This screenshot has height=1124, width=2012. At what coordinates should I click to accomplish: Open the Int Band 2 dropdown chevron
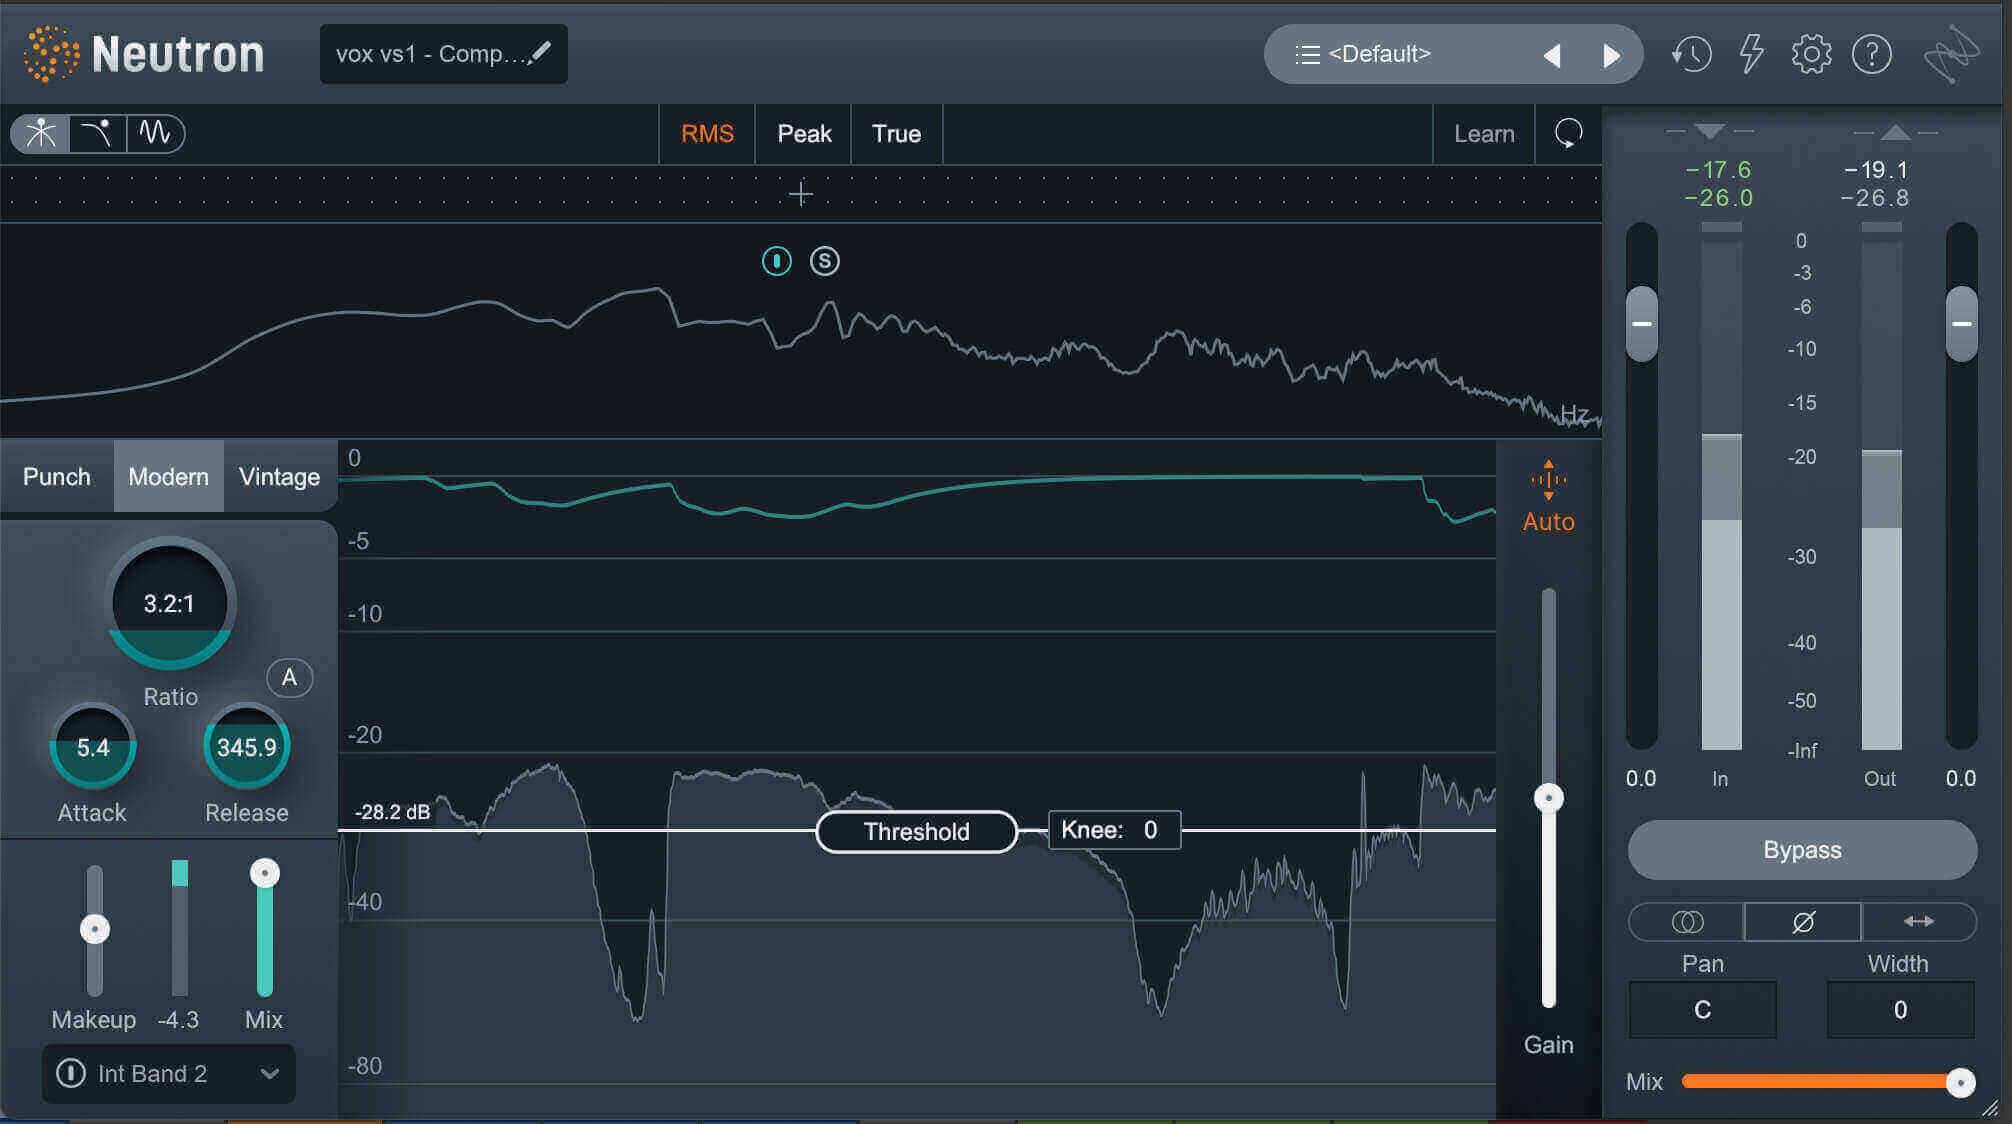coord(269,1074)
